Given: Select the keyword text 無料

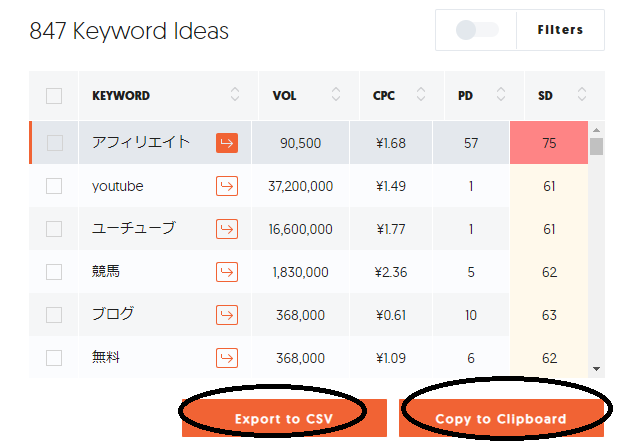Looking at the screenshot, I should click(106, 357).
